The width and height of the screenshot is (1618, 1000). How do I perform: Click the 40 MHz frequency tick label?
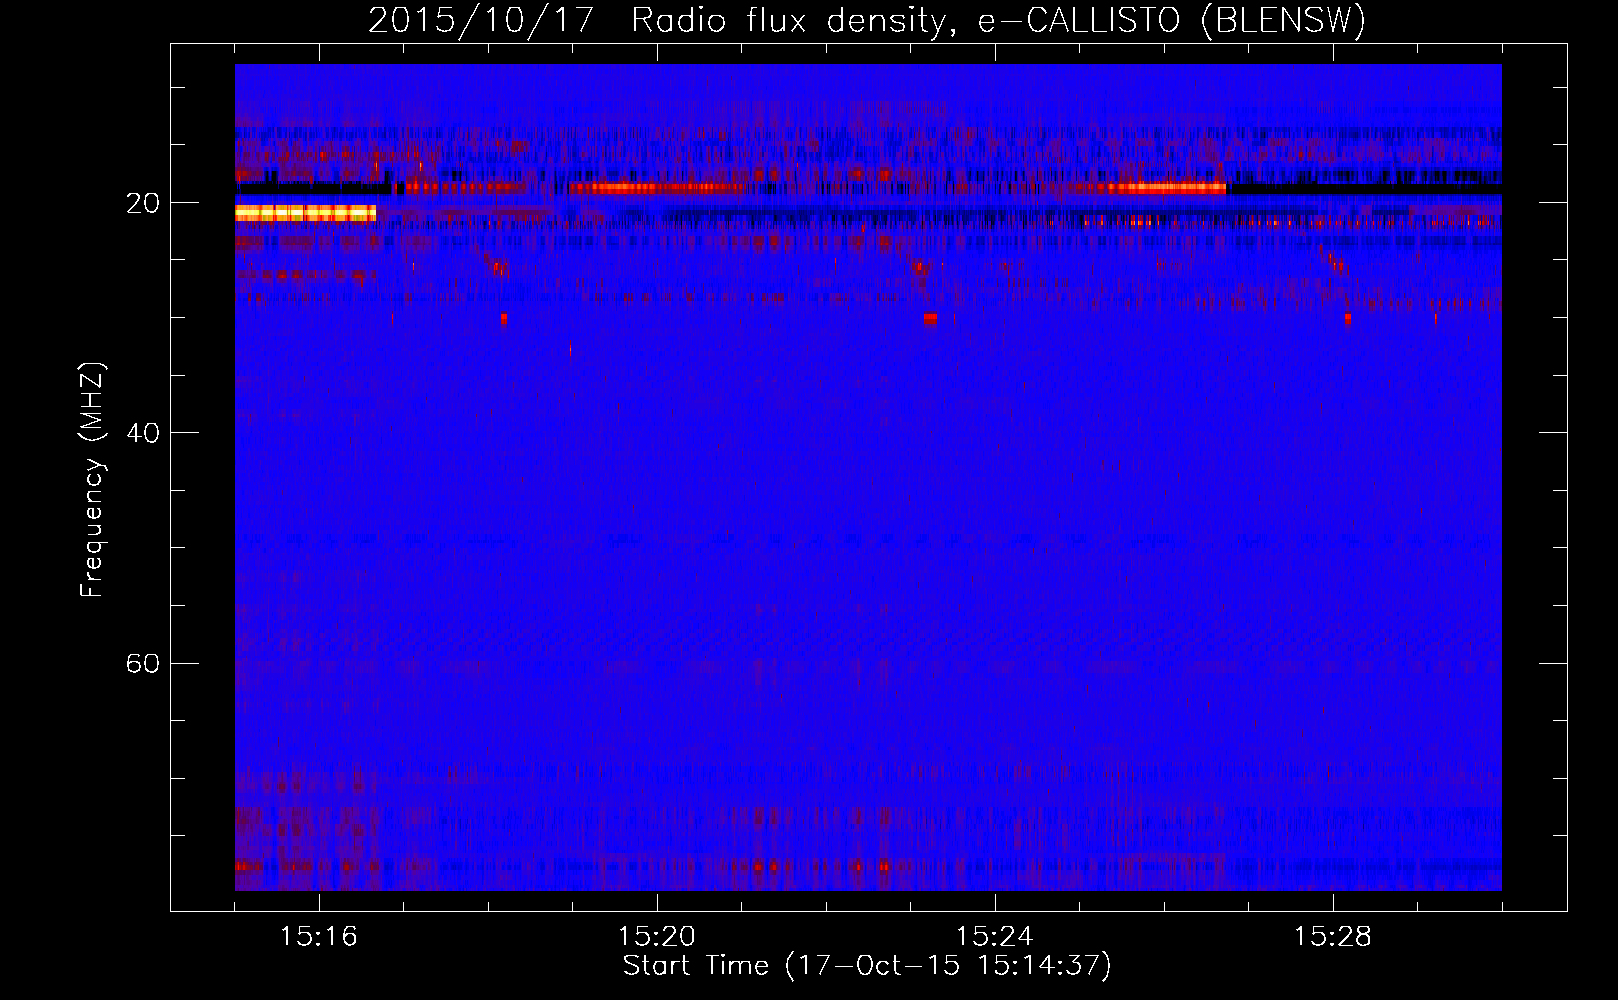tap(142, 433)
